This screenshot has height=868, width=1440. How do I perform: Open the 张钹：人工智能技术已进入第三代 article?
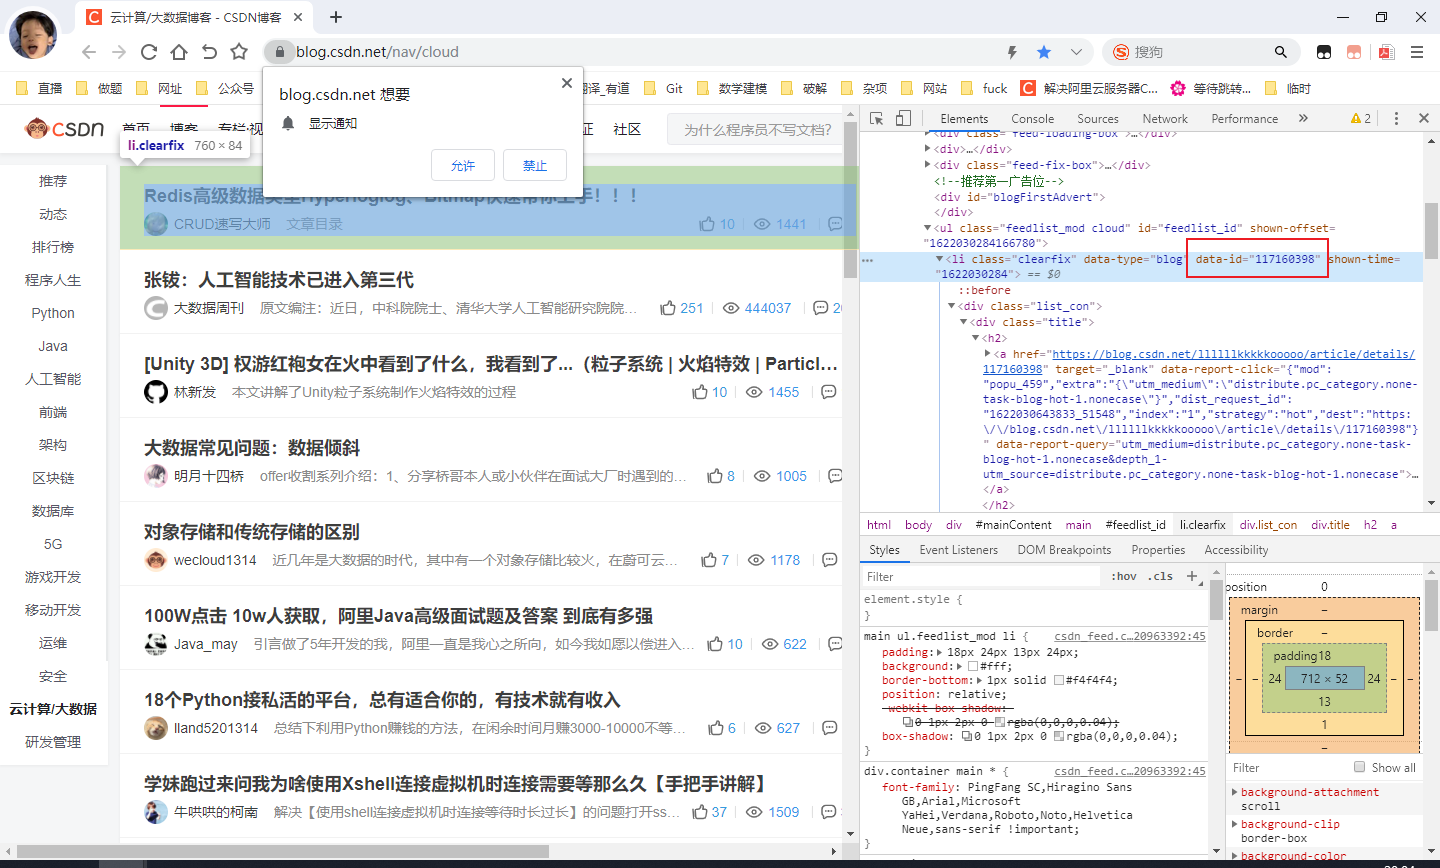pyautogui.click(x=279, y=280)
